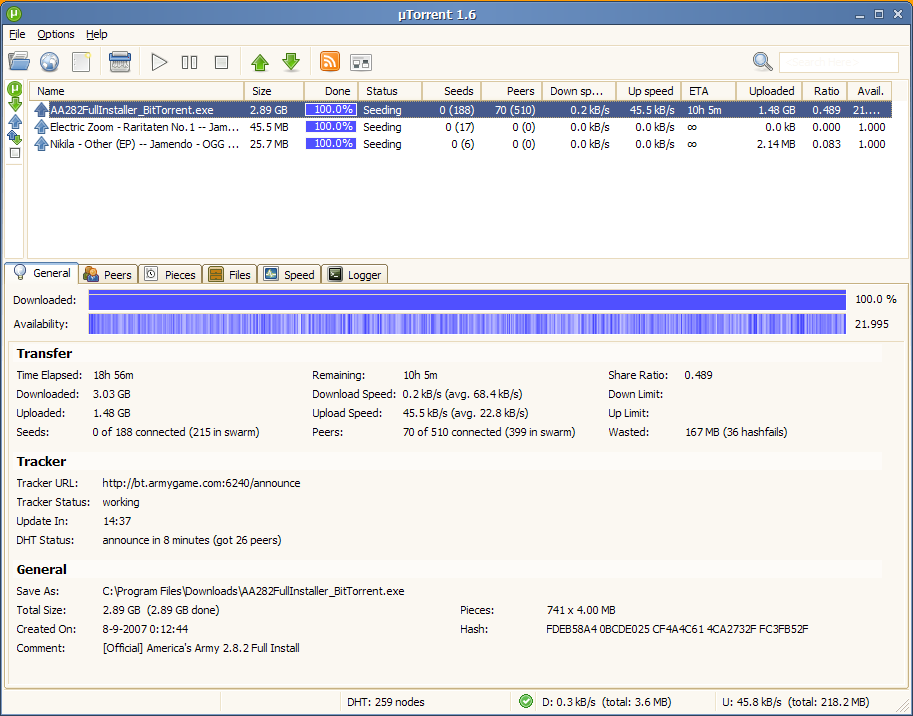913x716 pixels.
Task: Sort torrents by the Peers column header
Action: pos(512,91)
